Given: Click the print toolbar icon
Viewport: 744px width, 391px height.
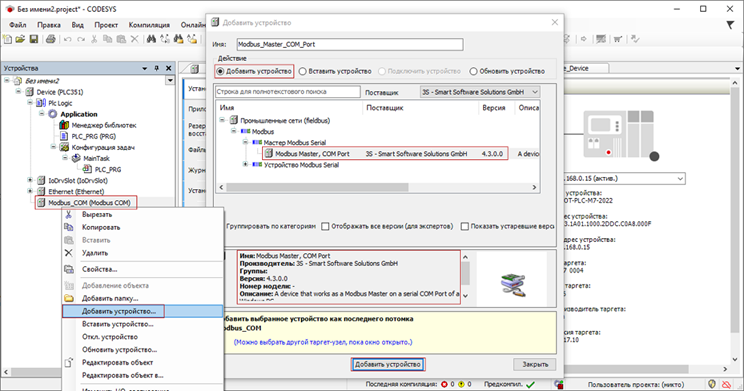Looking at the screenshot, I should [x=50, y=39].
